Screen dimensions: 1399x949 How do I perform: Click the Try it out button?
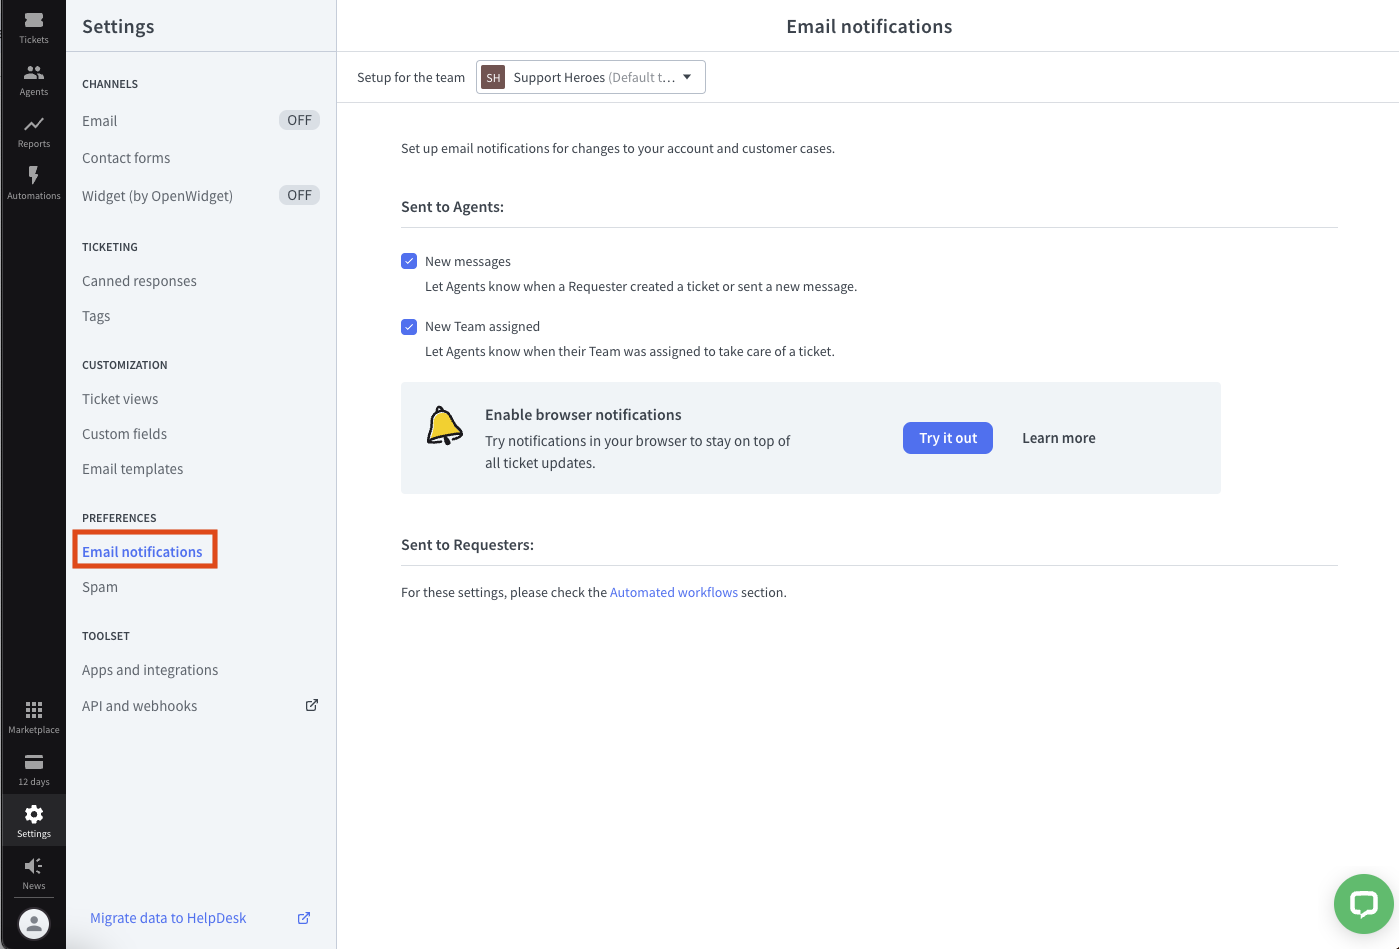tap(947, 438)
